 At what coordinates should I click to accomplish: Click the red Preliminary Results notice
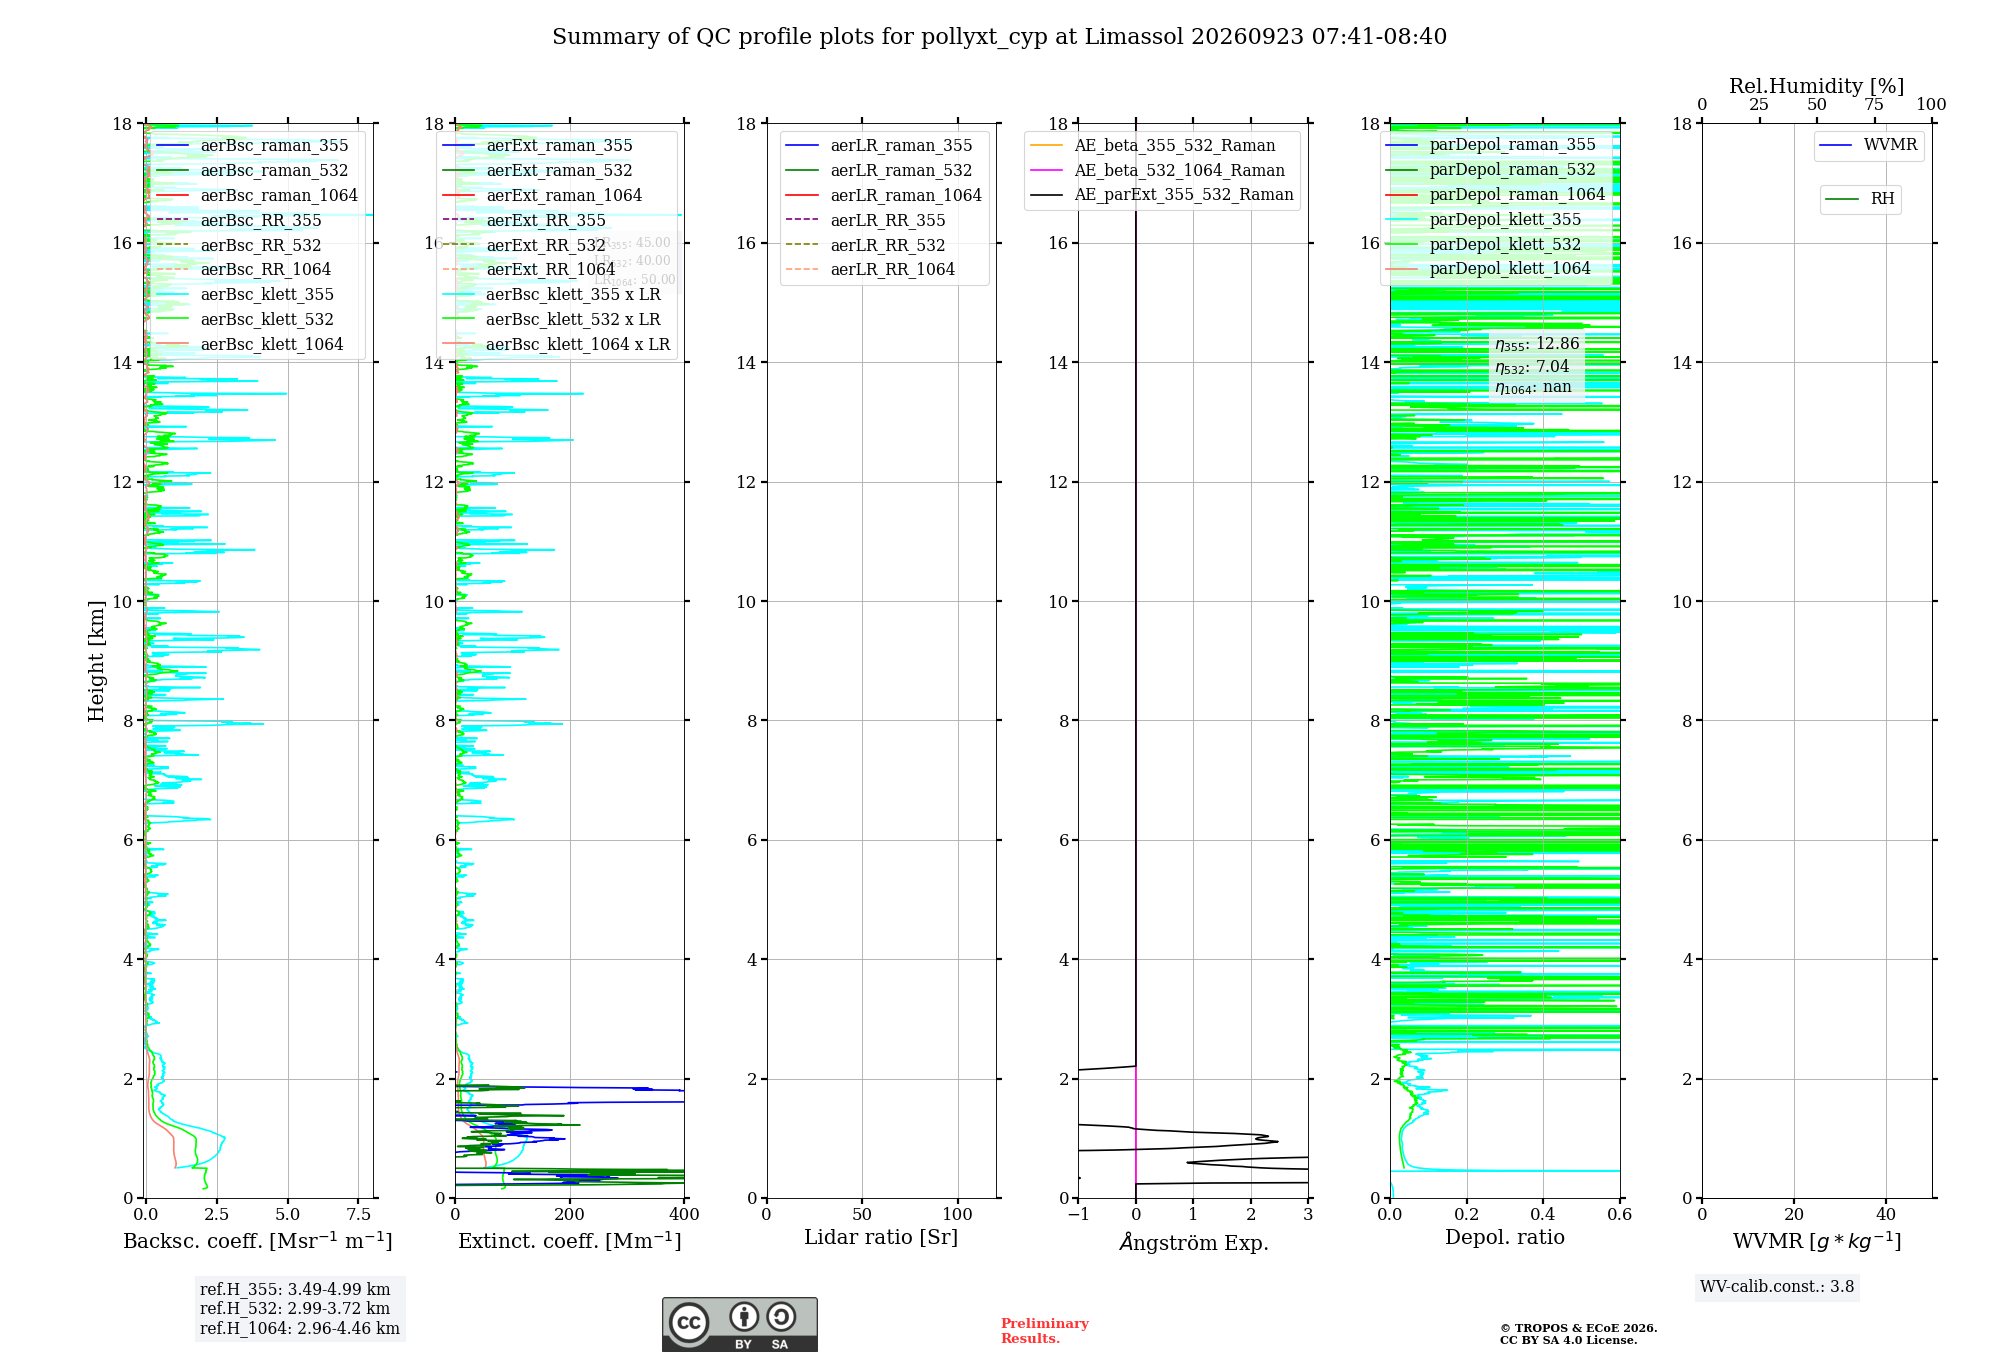1045,1331
